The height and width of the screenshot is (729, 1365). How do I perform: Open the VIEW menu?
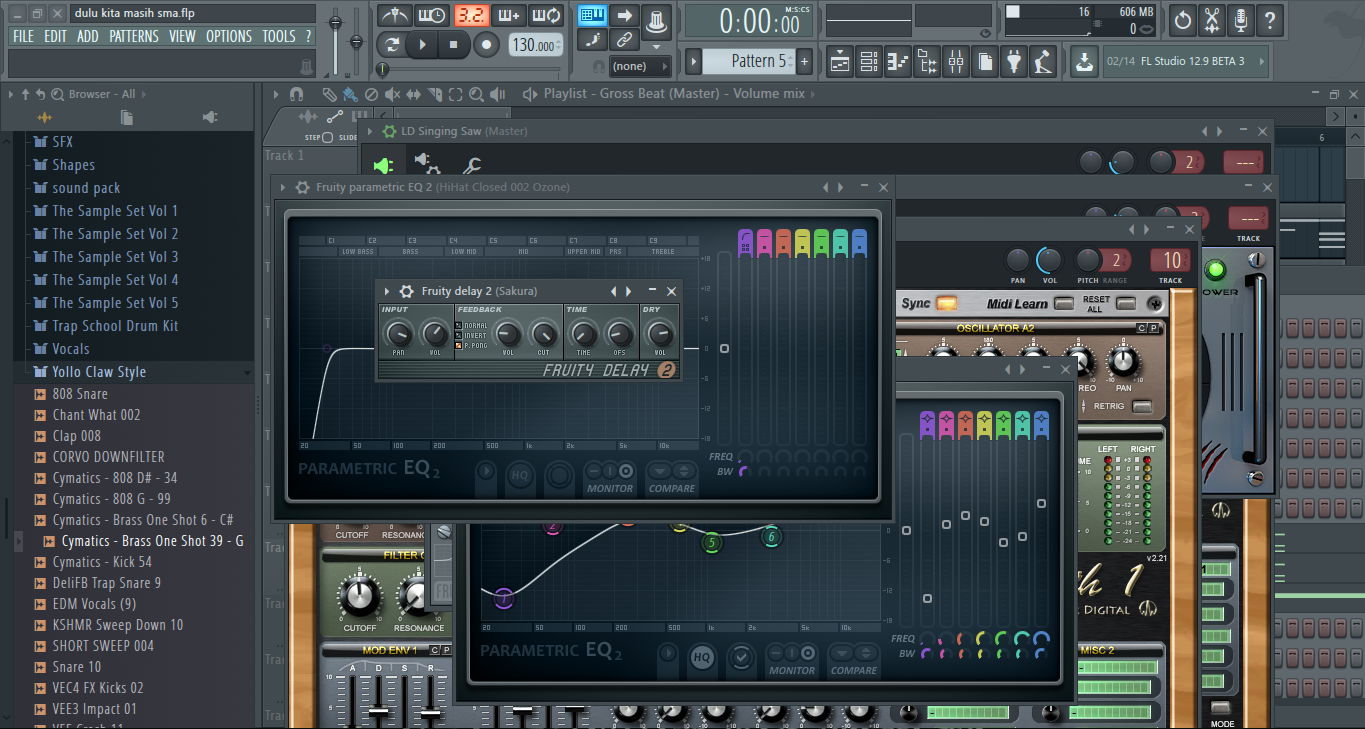click(x=182, y=36)
